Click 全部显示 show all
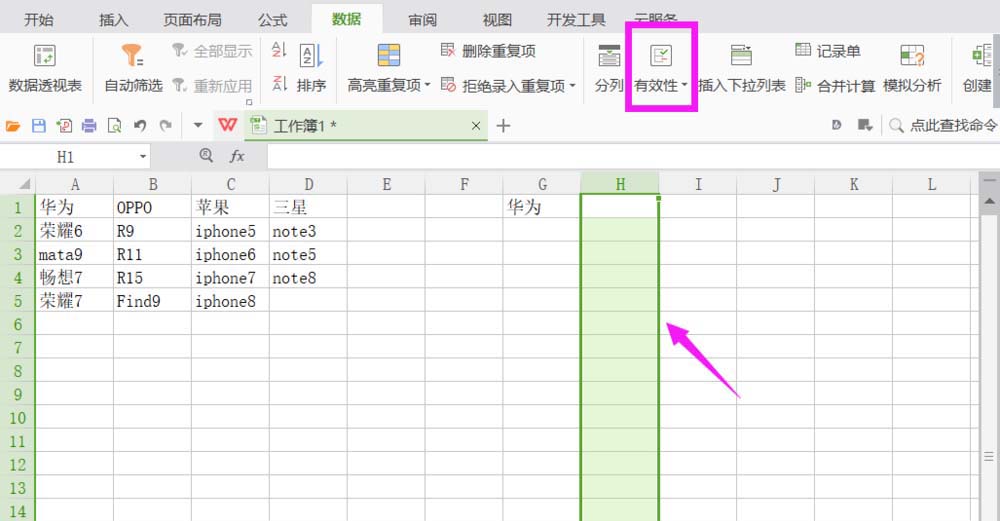 click(x=212, y=51)
